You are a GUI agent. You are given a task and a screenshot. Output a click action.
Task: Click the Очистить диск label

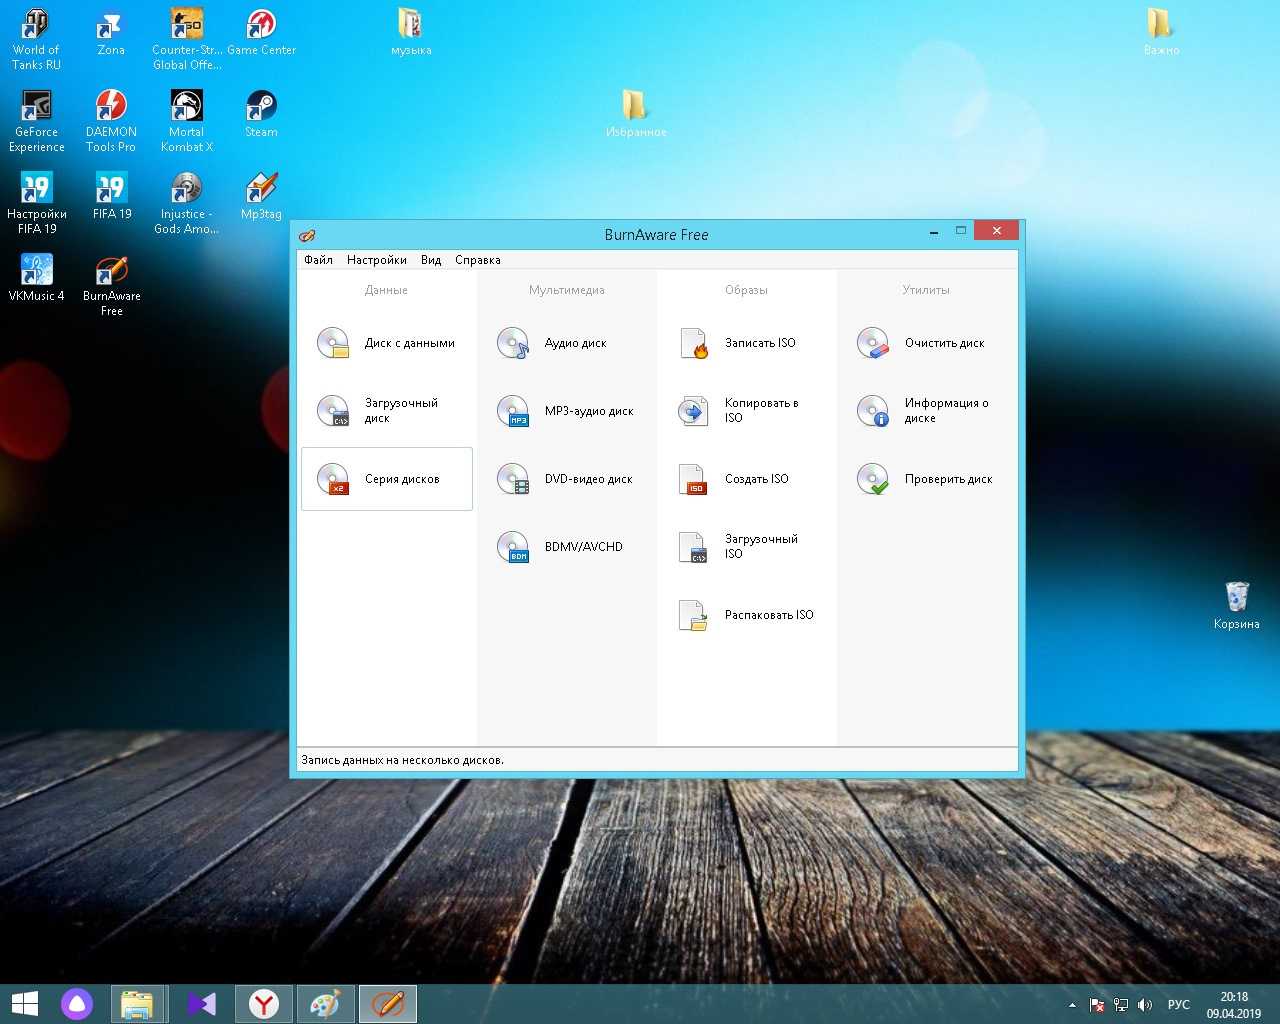tap(945, 343)
